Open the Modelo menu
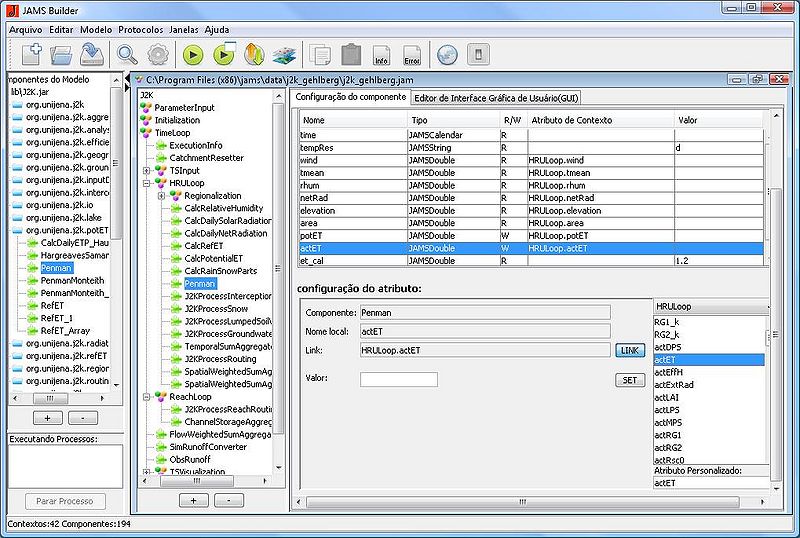800x538 pixels. (96, 30)
